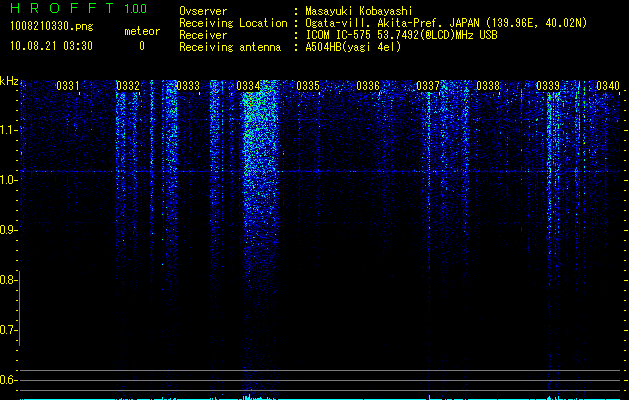Click the 0.7 frequency axis label
Viewport: 629px width, 400px height.
coord(7,330)
